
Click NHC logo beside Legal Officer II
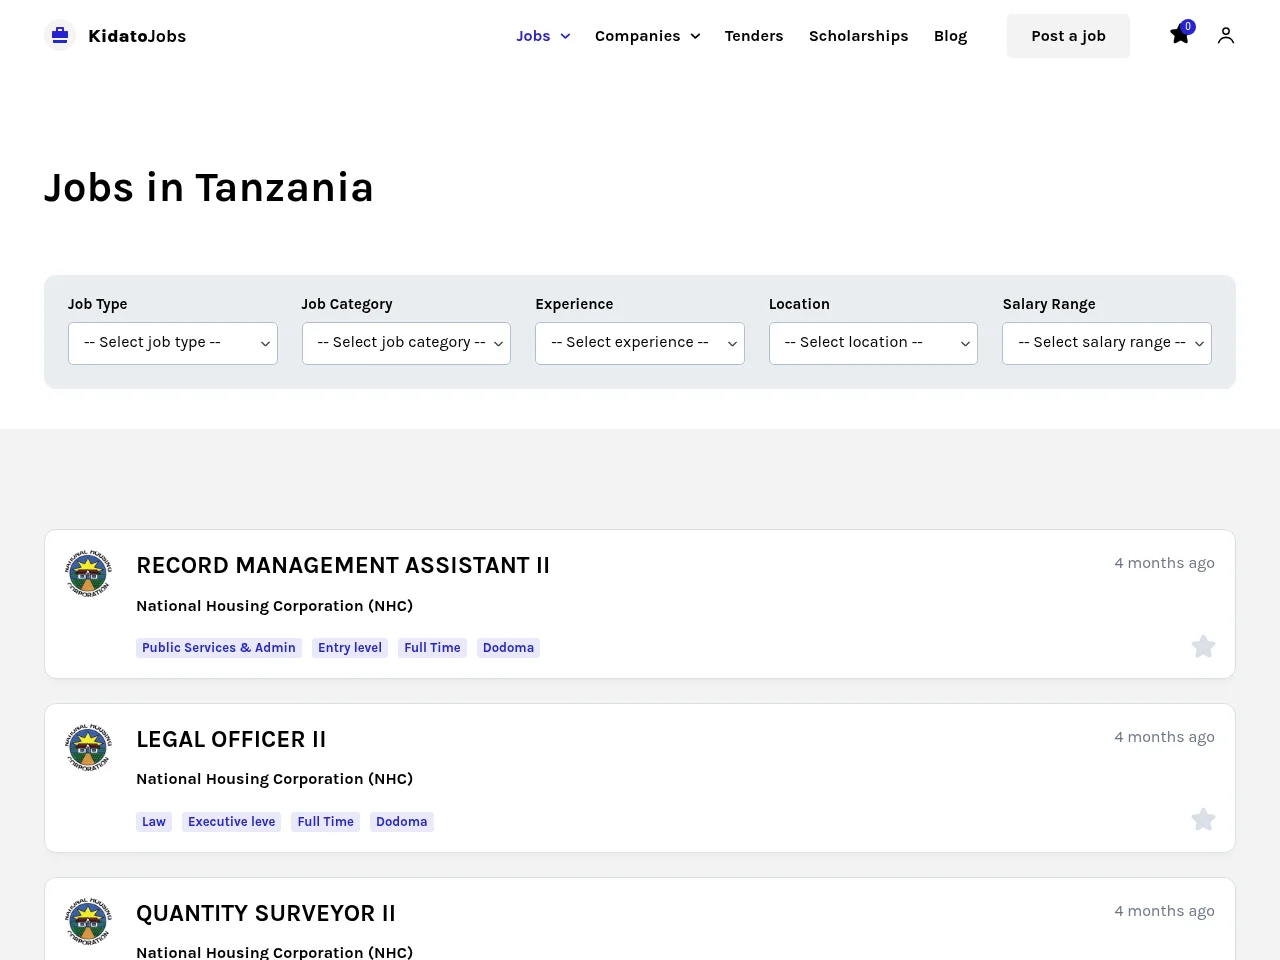(x=89, y=748)
